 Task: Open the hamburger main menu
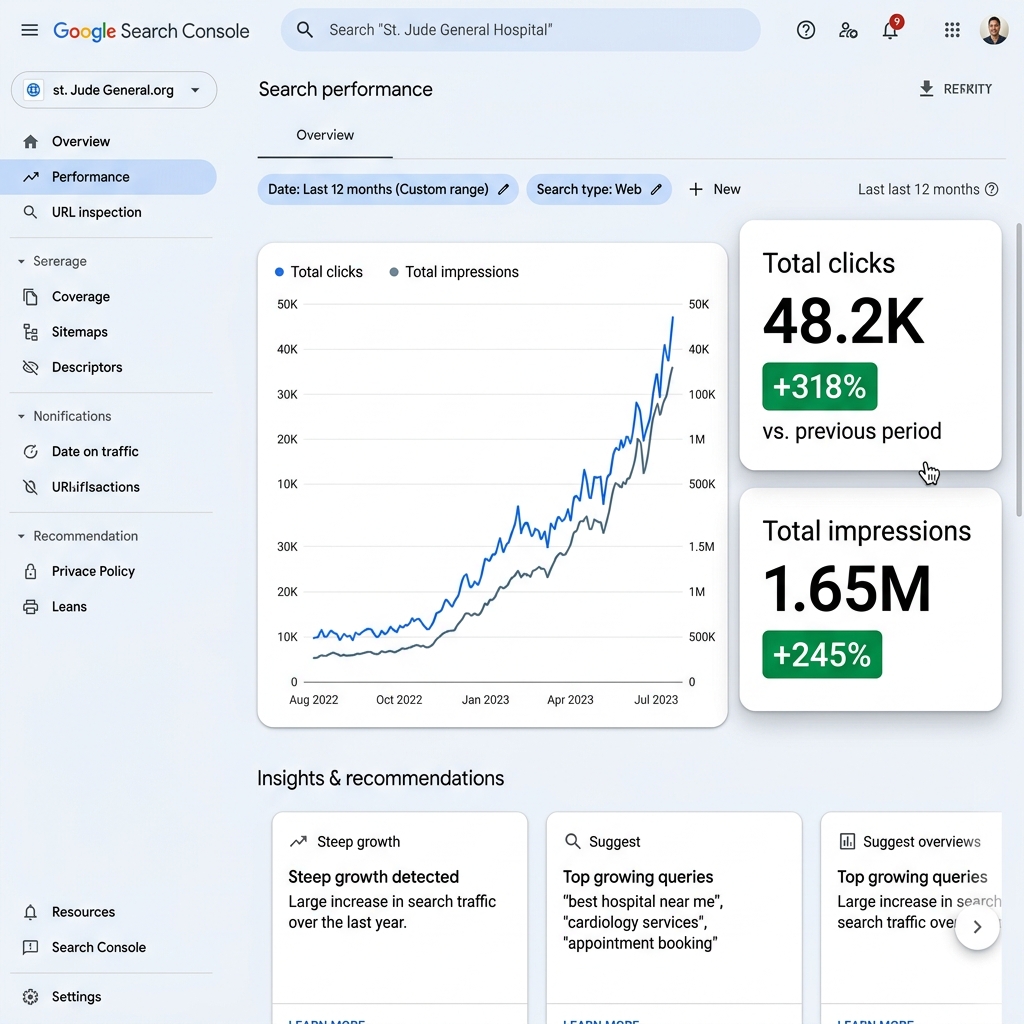(29, 30)
